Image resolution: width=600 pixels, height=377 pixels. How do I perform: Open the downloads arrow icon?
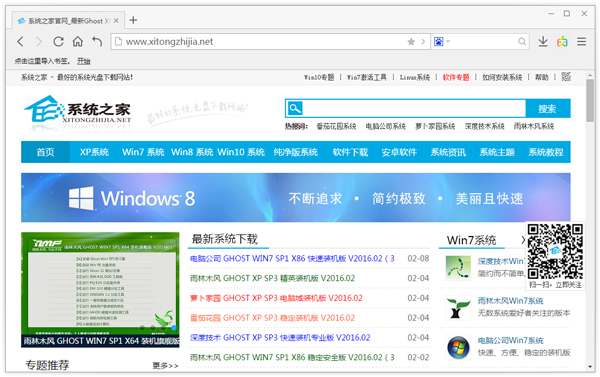click(x=543, y=41)
